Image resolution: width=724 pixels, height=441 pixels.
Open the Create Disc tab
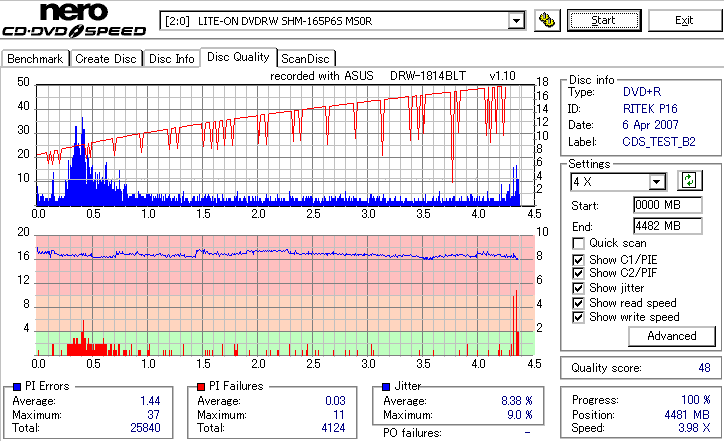106,59
